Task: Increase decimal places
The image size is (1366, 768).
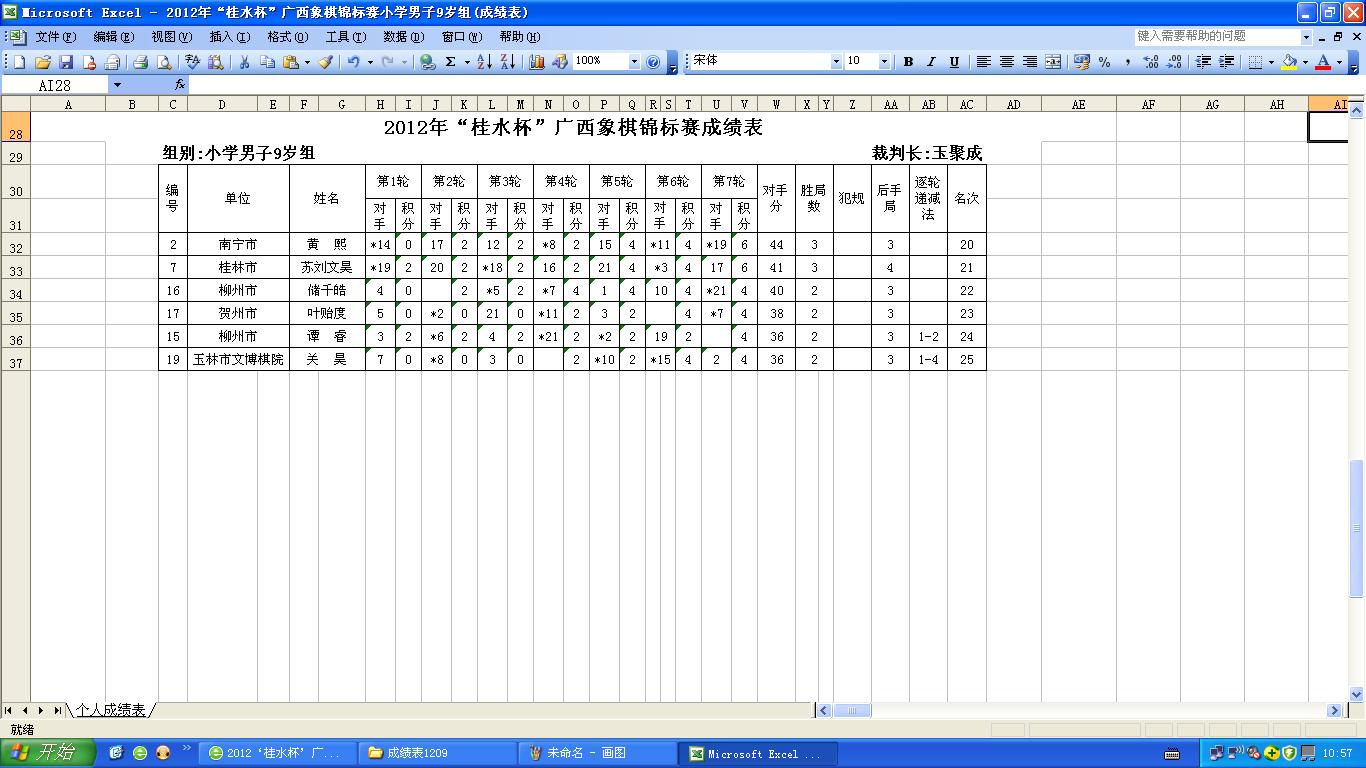Action: pyautogui.click(x=1151, y=62)
